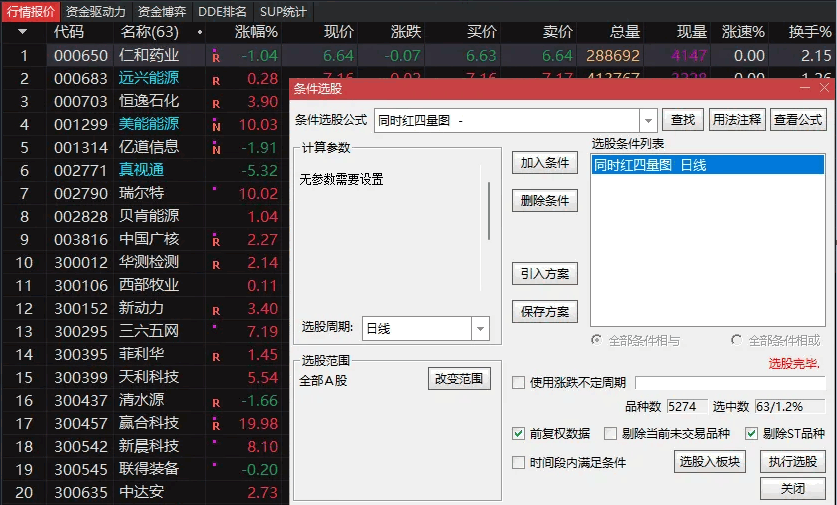Sort by 涨幅% column header
The width and height of the screenshot is (837, 505).
[x=256, y=32]
